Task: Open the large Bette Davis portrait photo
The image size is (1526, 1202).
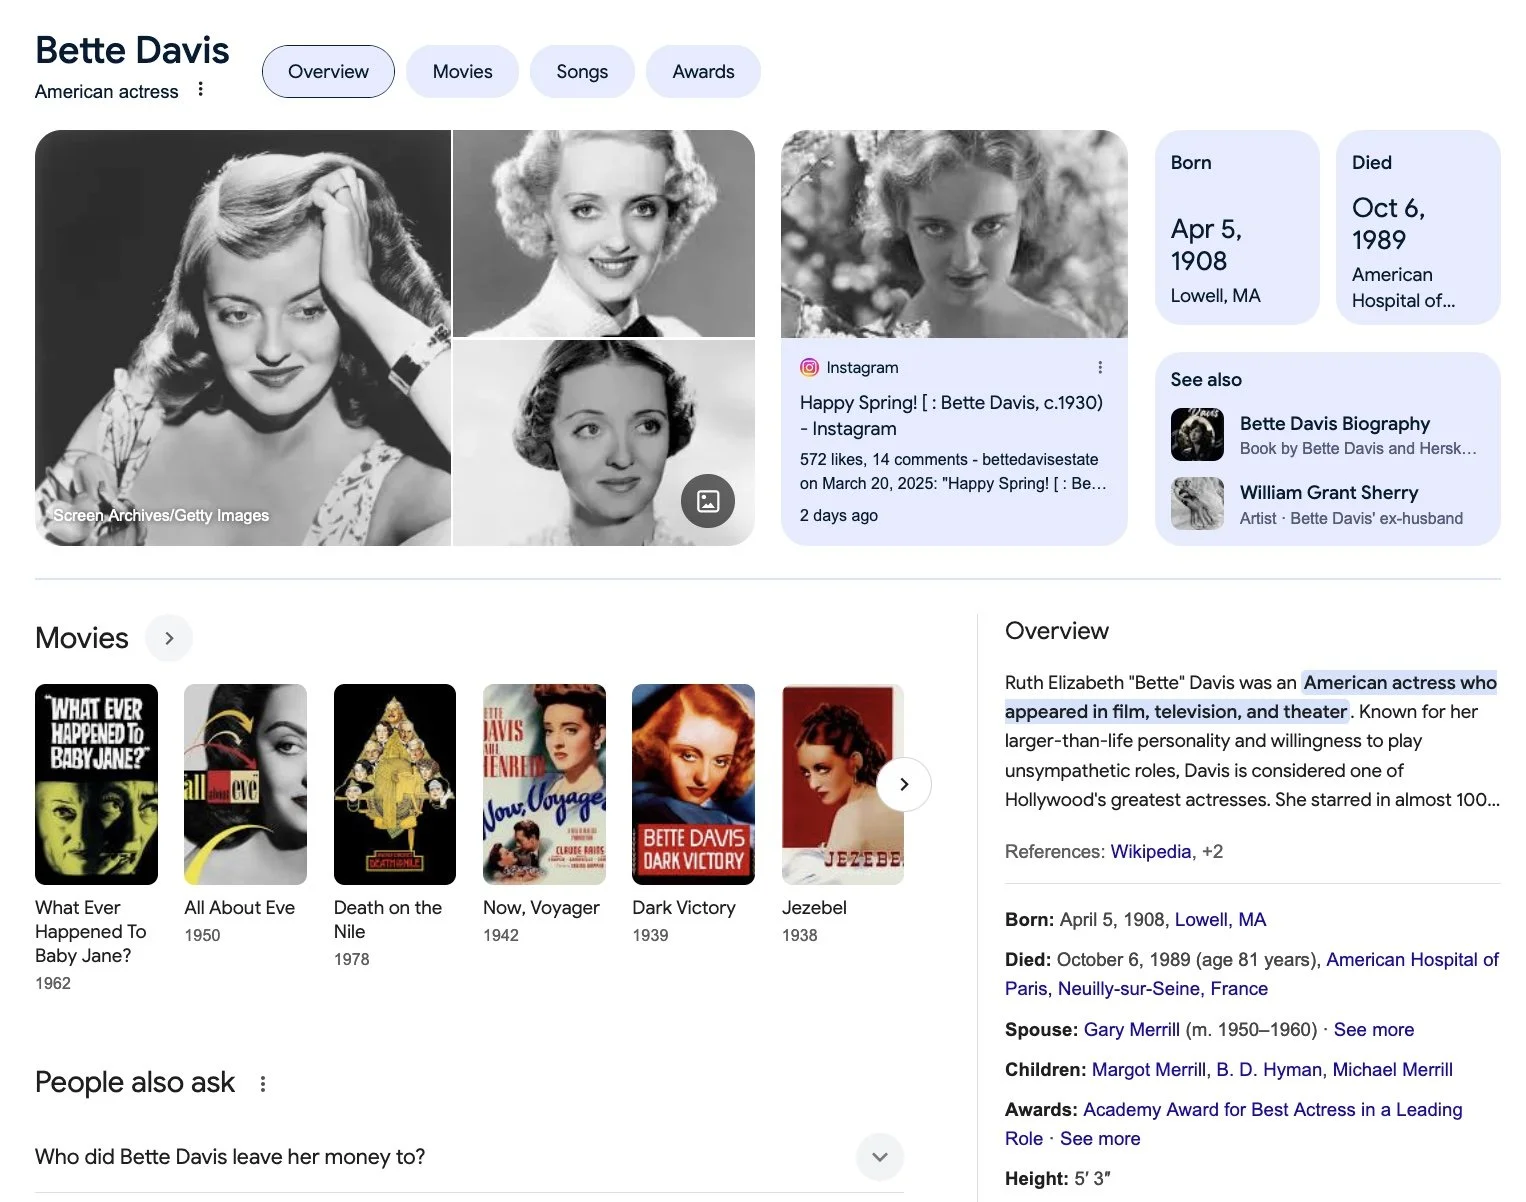Action: tap(243, 337)
